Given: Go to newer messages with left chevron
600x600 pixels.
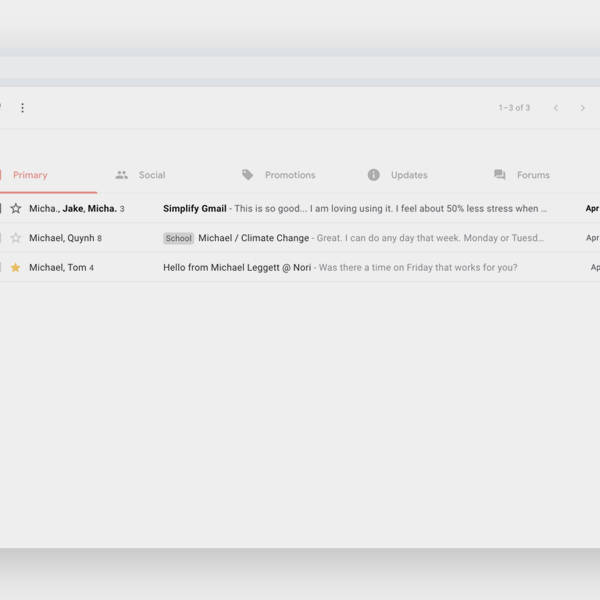Looking at the screenshot, I should coord(556,108).
